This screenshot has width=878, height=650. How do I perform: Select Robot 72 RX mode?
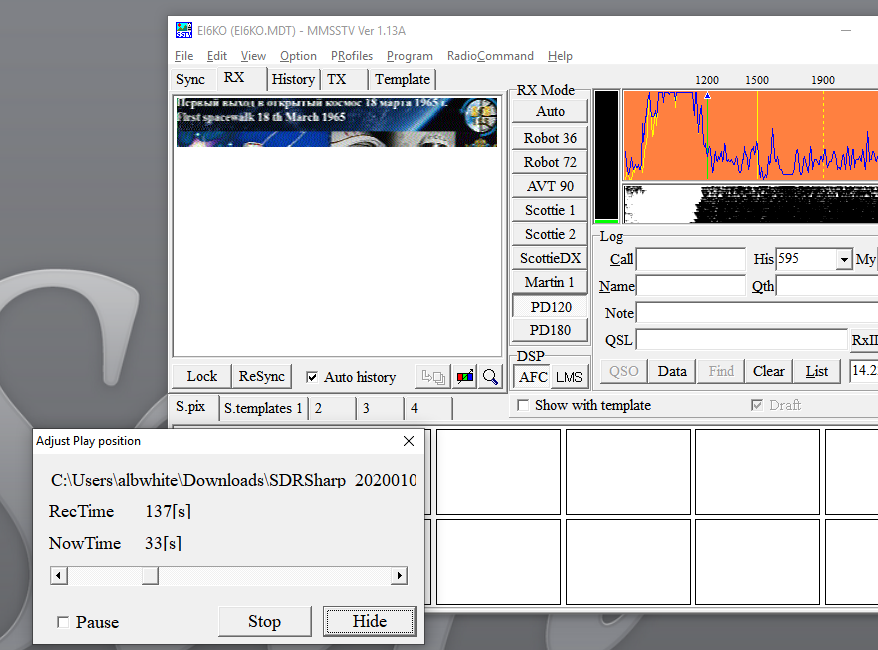pos(550,162)
